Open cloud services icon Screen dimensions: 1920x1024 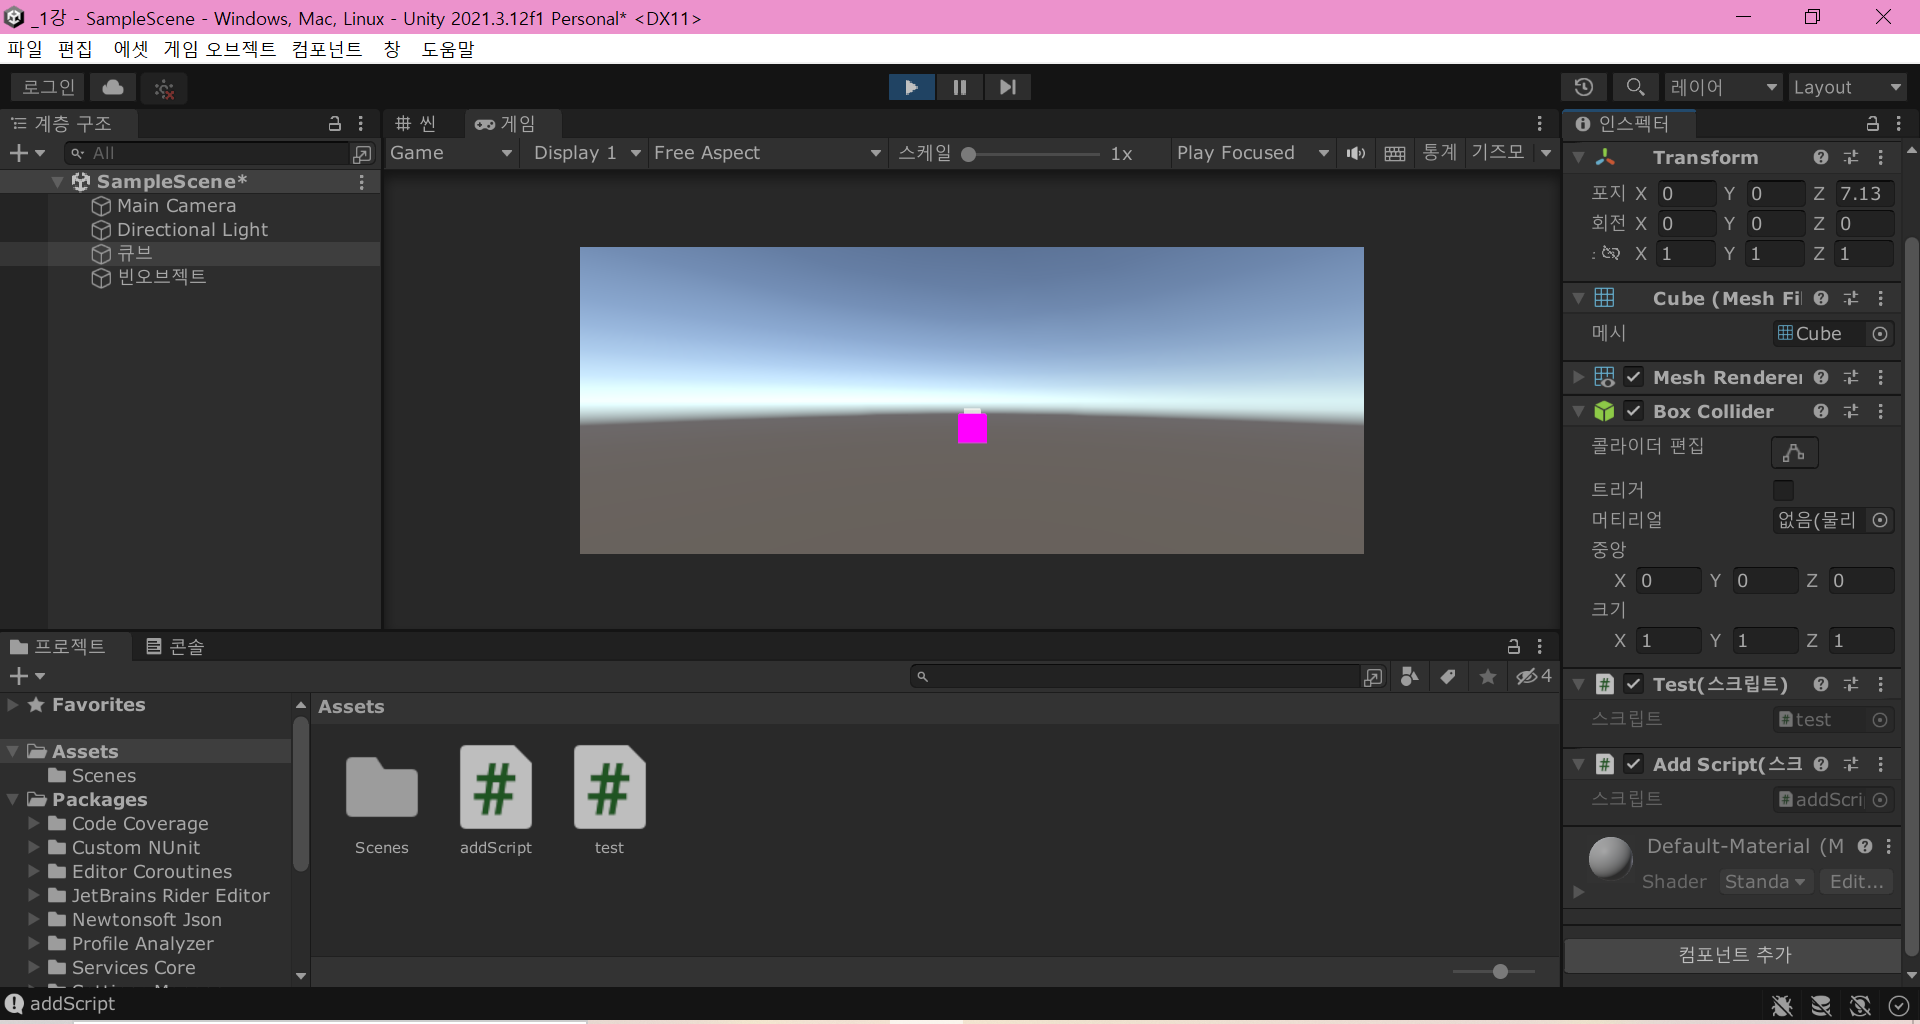click(x=113, y=87)
